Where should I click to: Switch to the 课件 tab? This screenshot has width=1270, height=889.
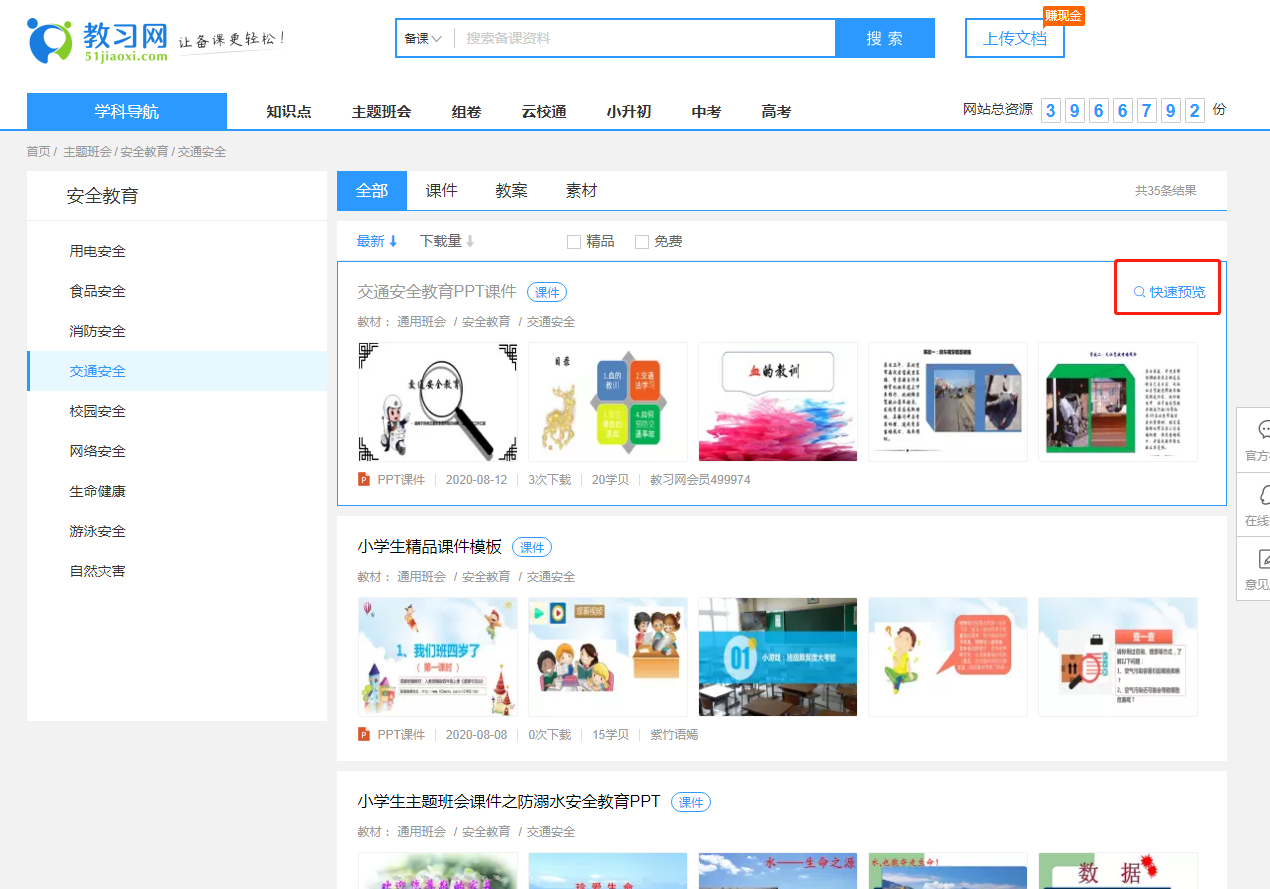pos(442,190)
